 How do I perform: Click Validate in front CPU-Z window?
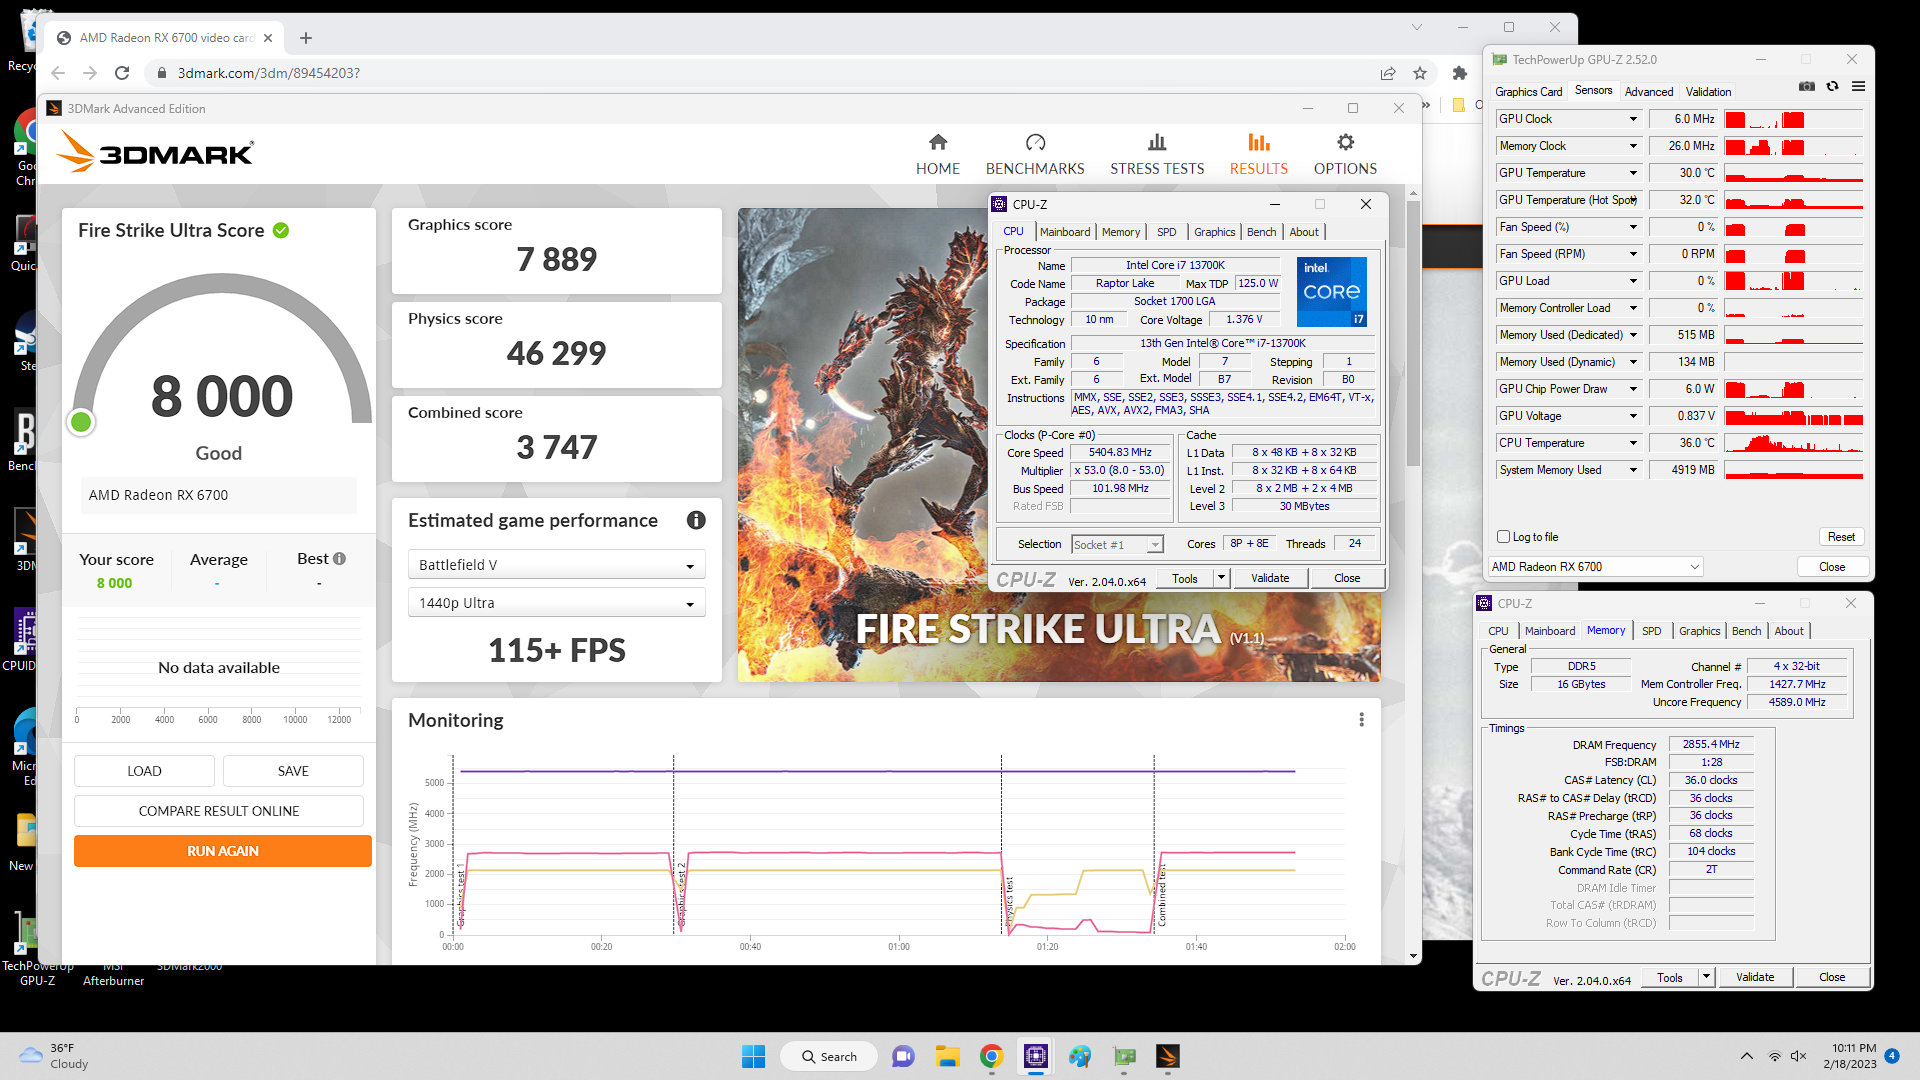click(1270, 578)
